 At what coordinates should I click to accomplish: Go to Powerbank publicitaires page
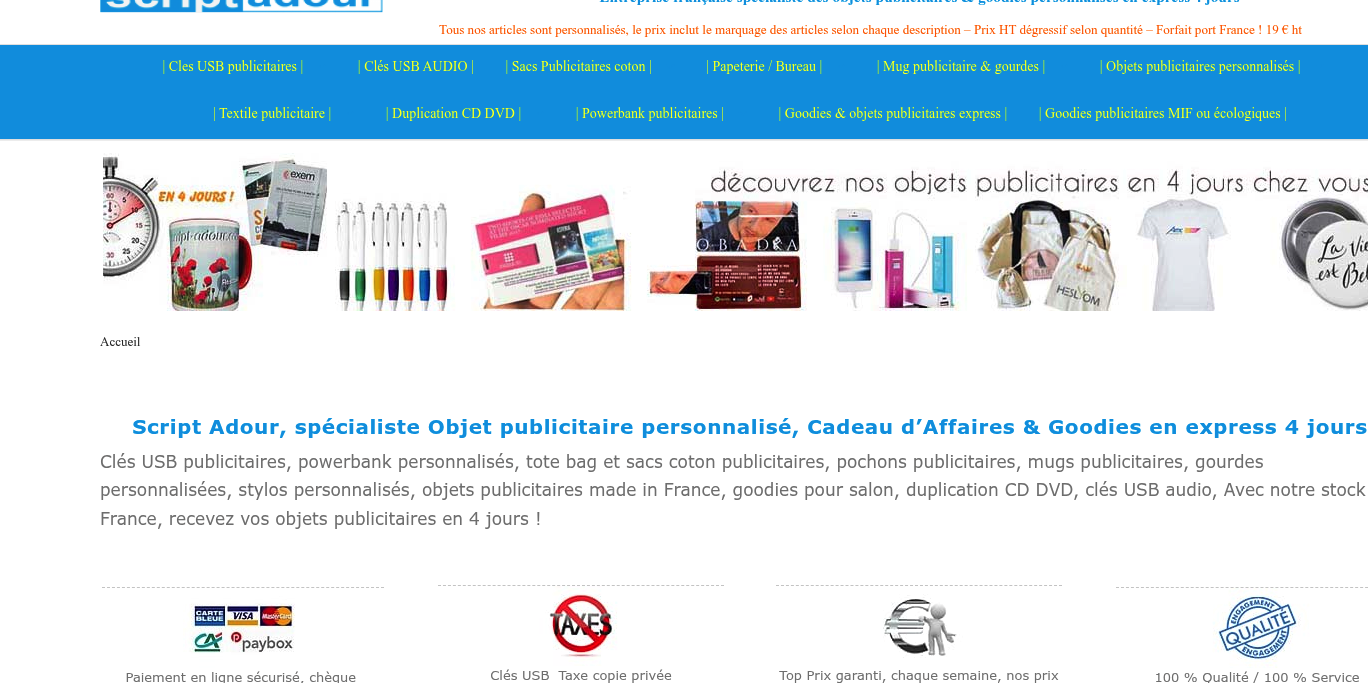(x=650, y=114)
